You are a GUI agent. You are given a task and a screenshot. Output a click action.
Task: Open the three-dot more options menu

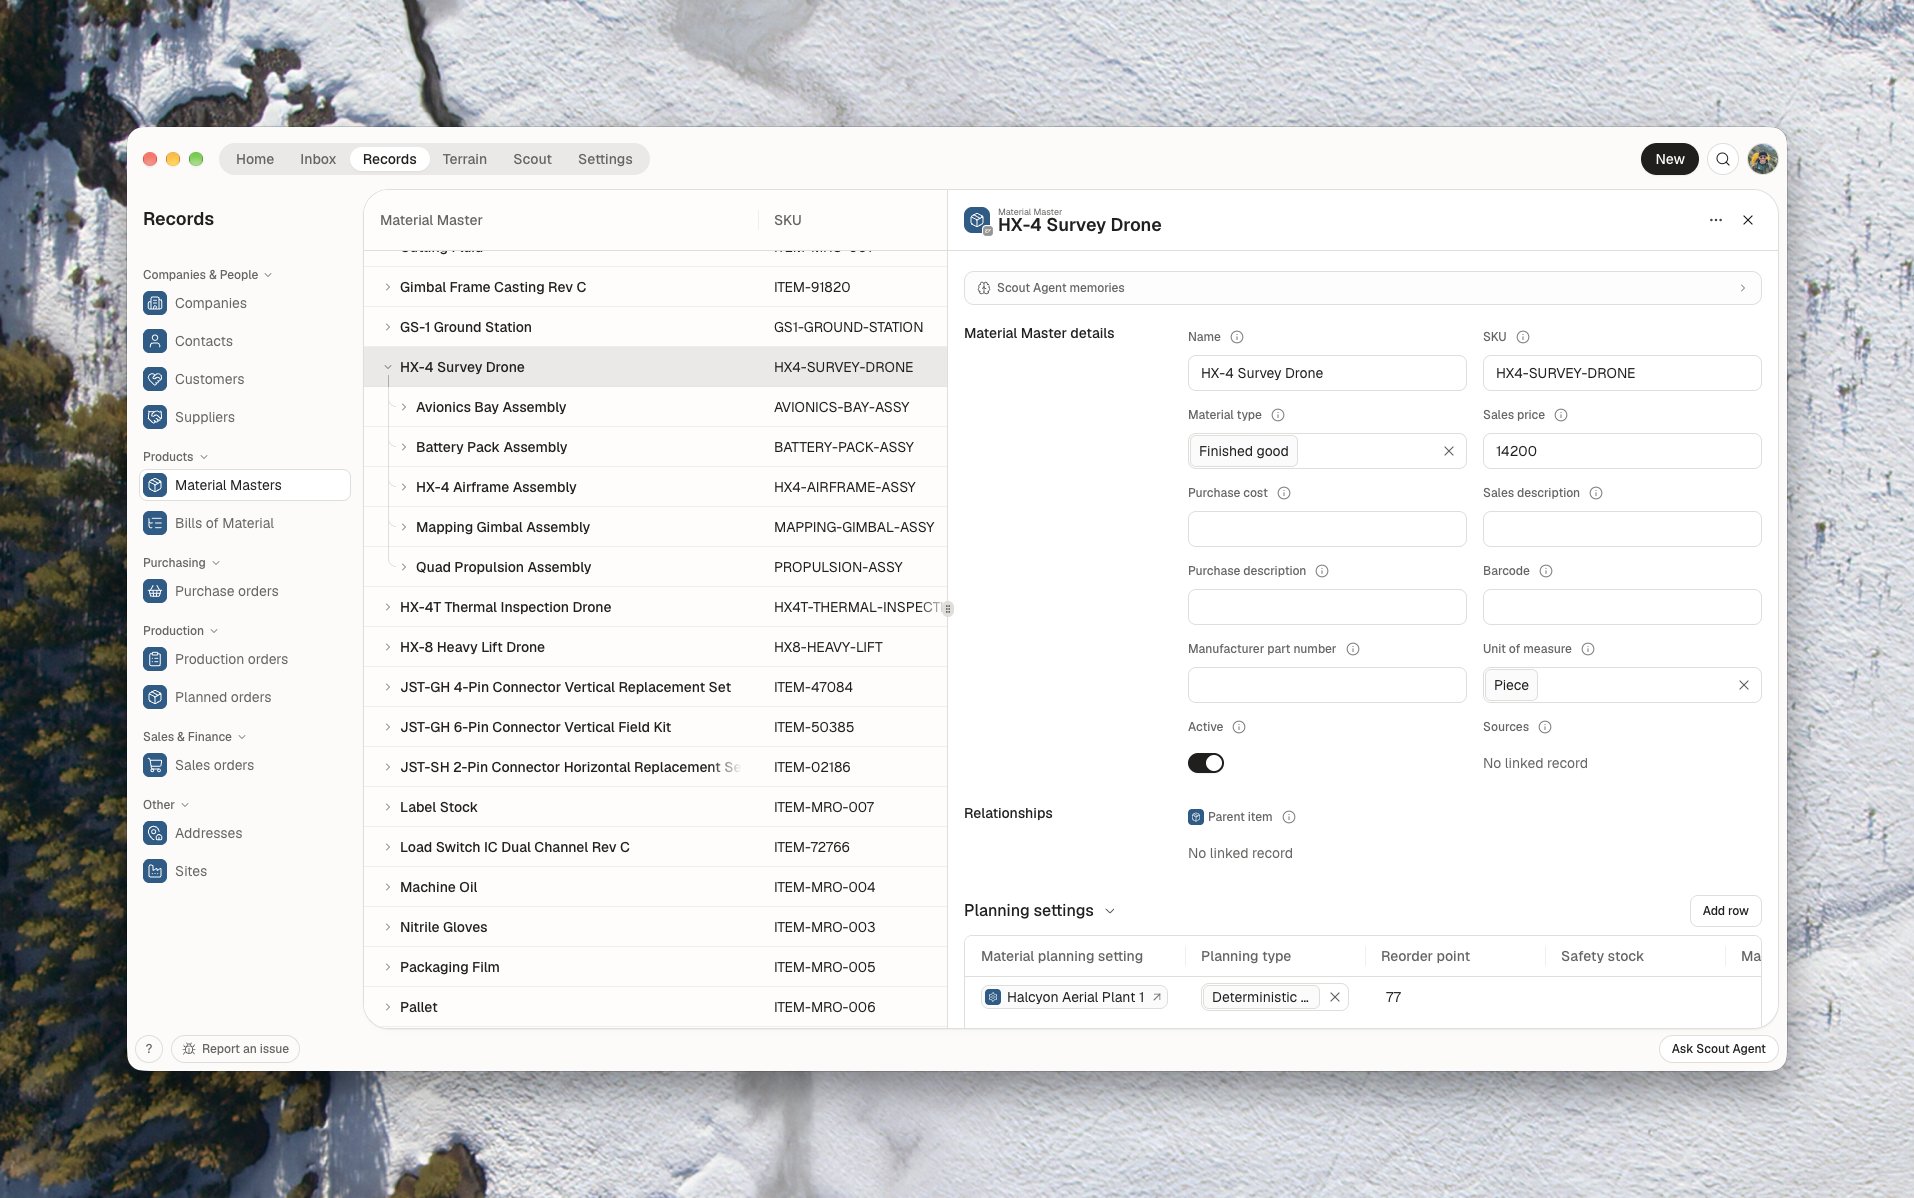click(1716, 220)
